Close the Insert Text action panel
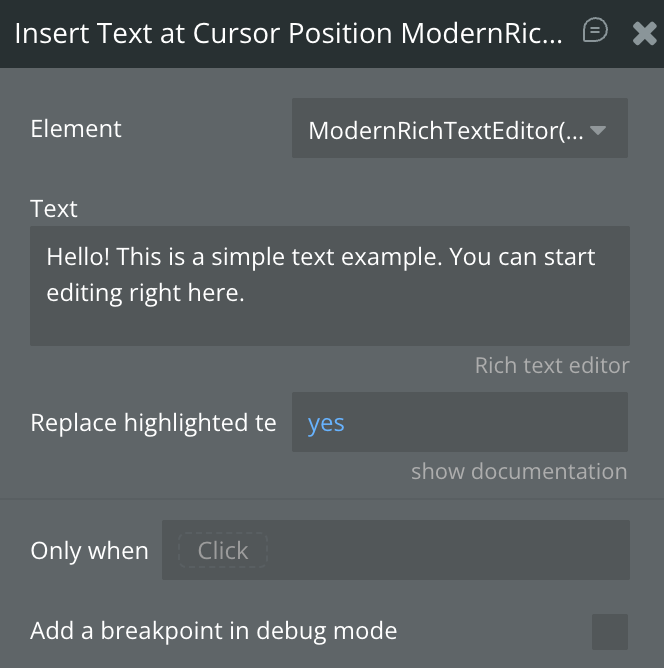 (644, 34)
